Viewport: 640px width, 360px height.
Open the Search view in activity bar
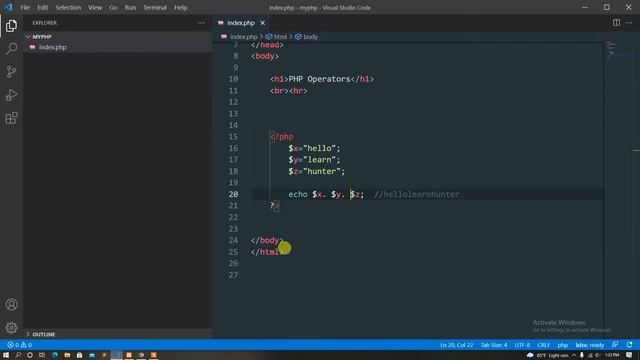point(11,49)
